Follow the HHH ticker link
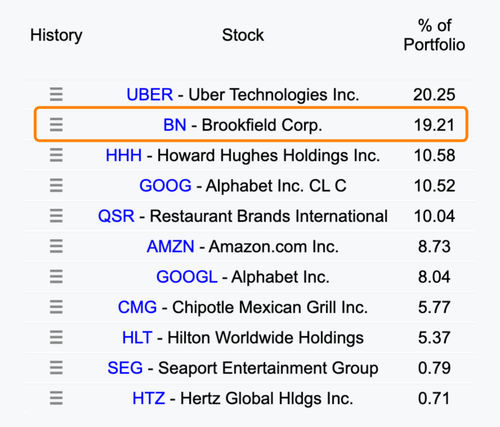 click(124, 155)
